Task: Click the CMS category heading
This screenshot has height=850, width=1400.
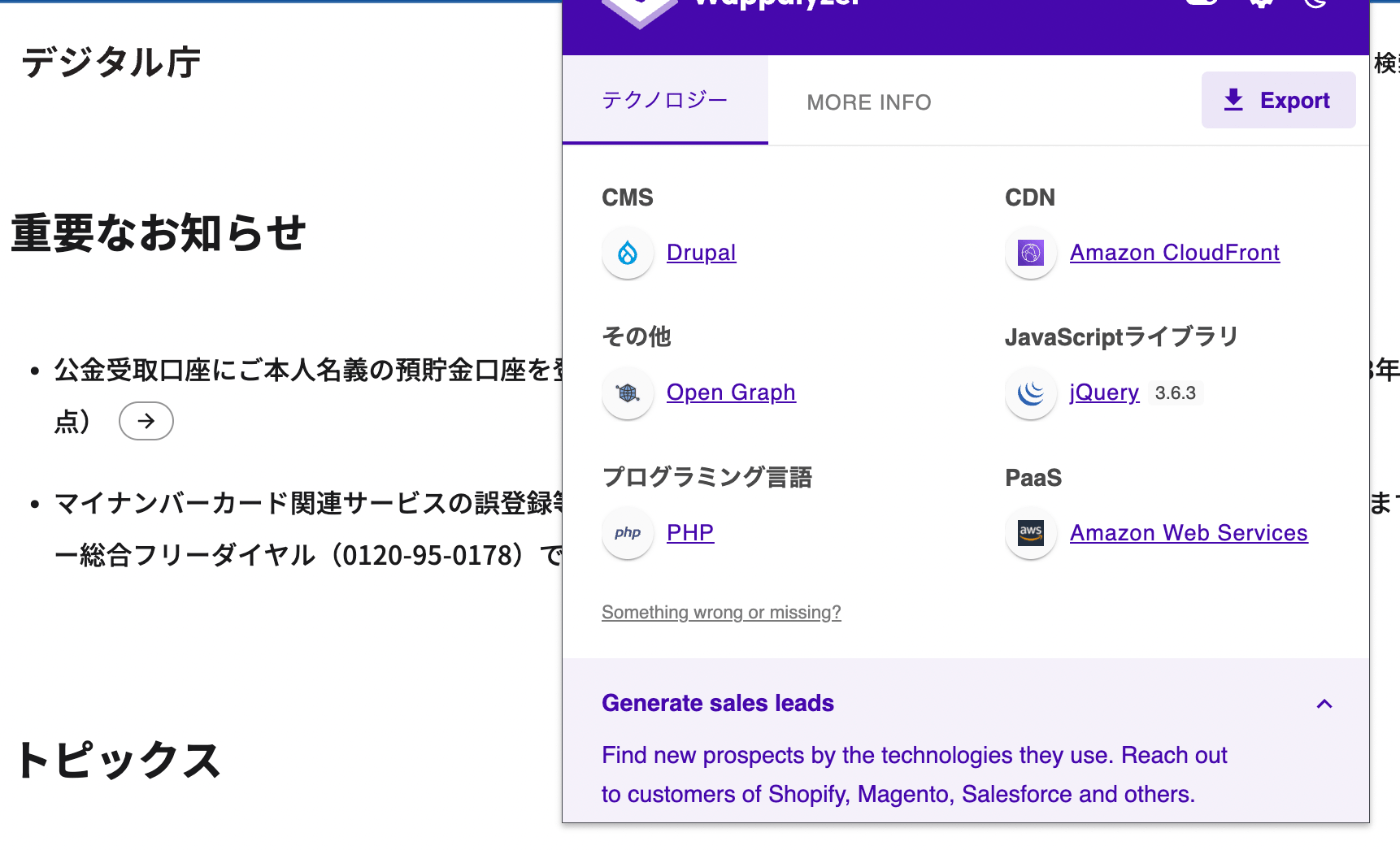Action: (628, 198)
